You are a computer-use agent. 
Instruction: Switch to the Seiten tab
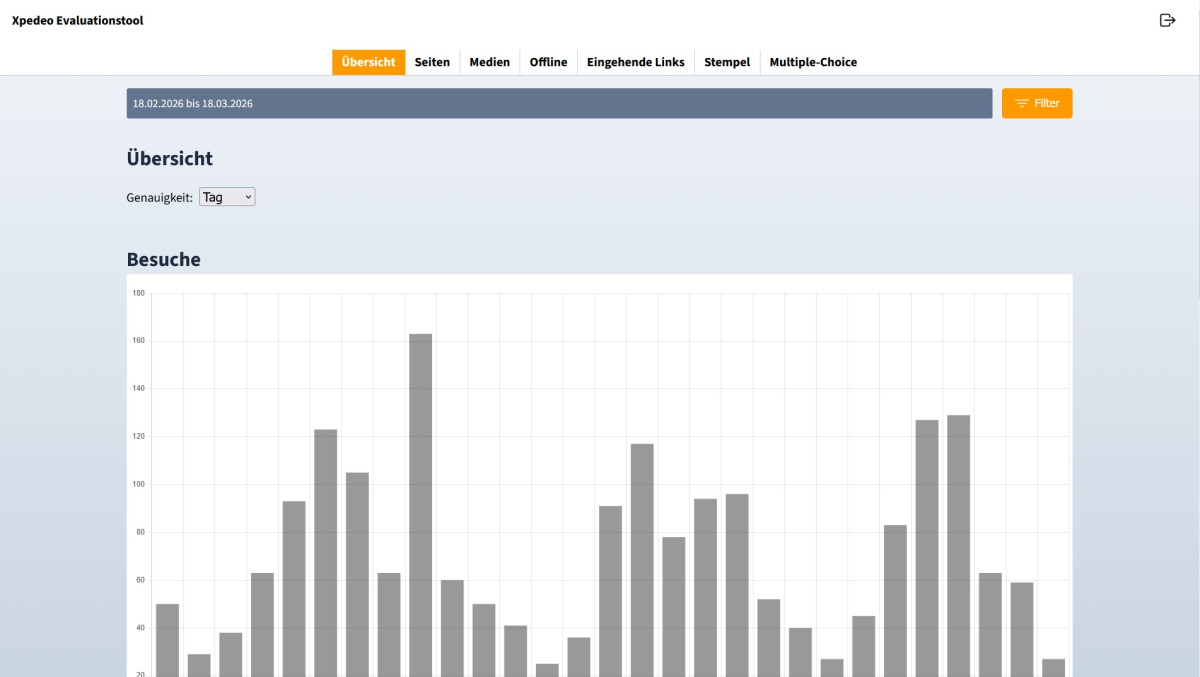[x=431, y=61]
